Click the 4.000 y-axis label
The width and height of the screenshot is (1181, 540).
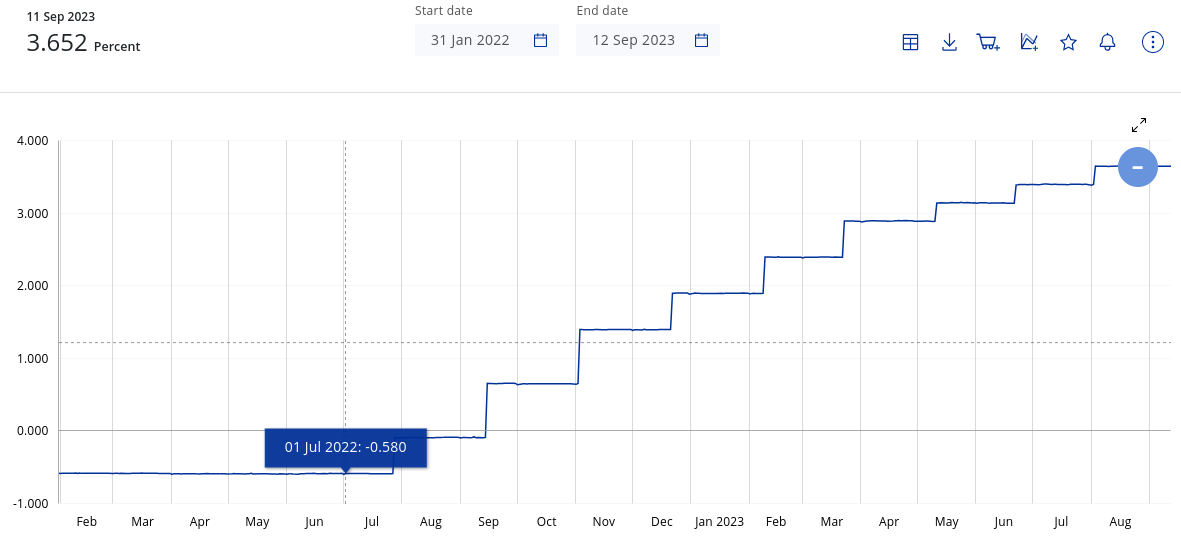33,141
